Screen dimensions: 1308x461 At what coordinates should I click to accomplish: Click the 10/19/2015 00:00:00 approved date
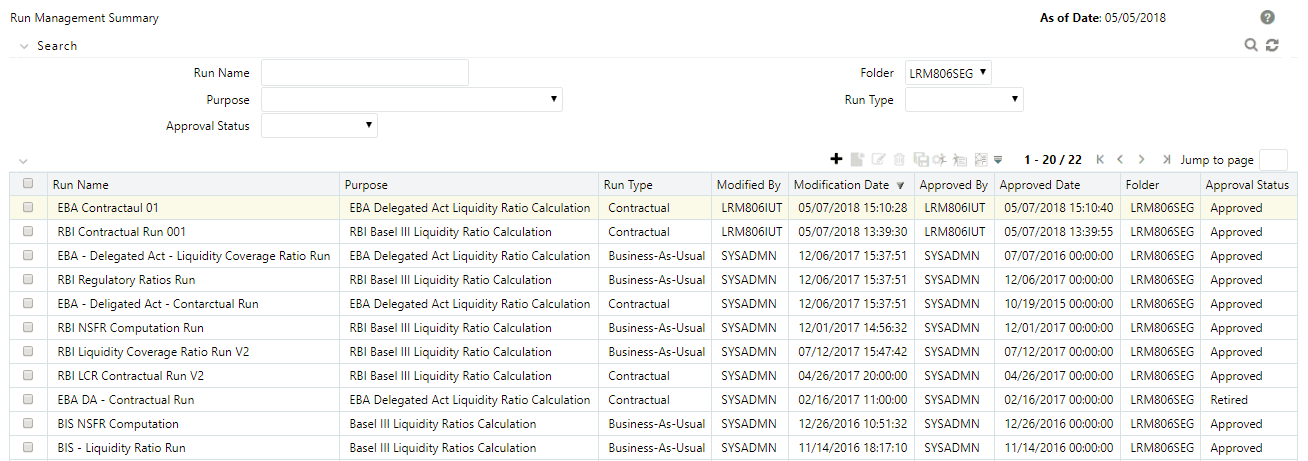click(1059, 304)
